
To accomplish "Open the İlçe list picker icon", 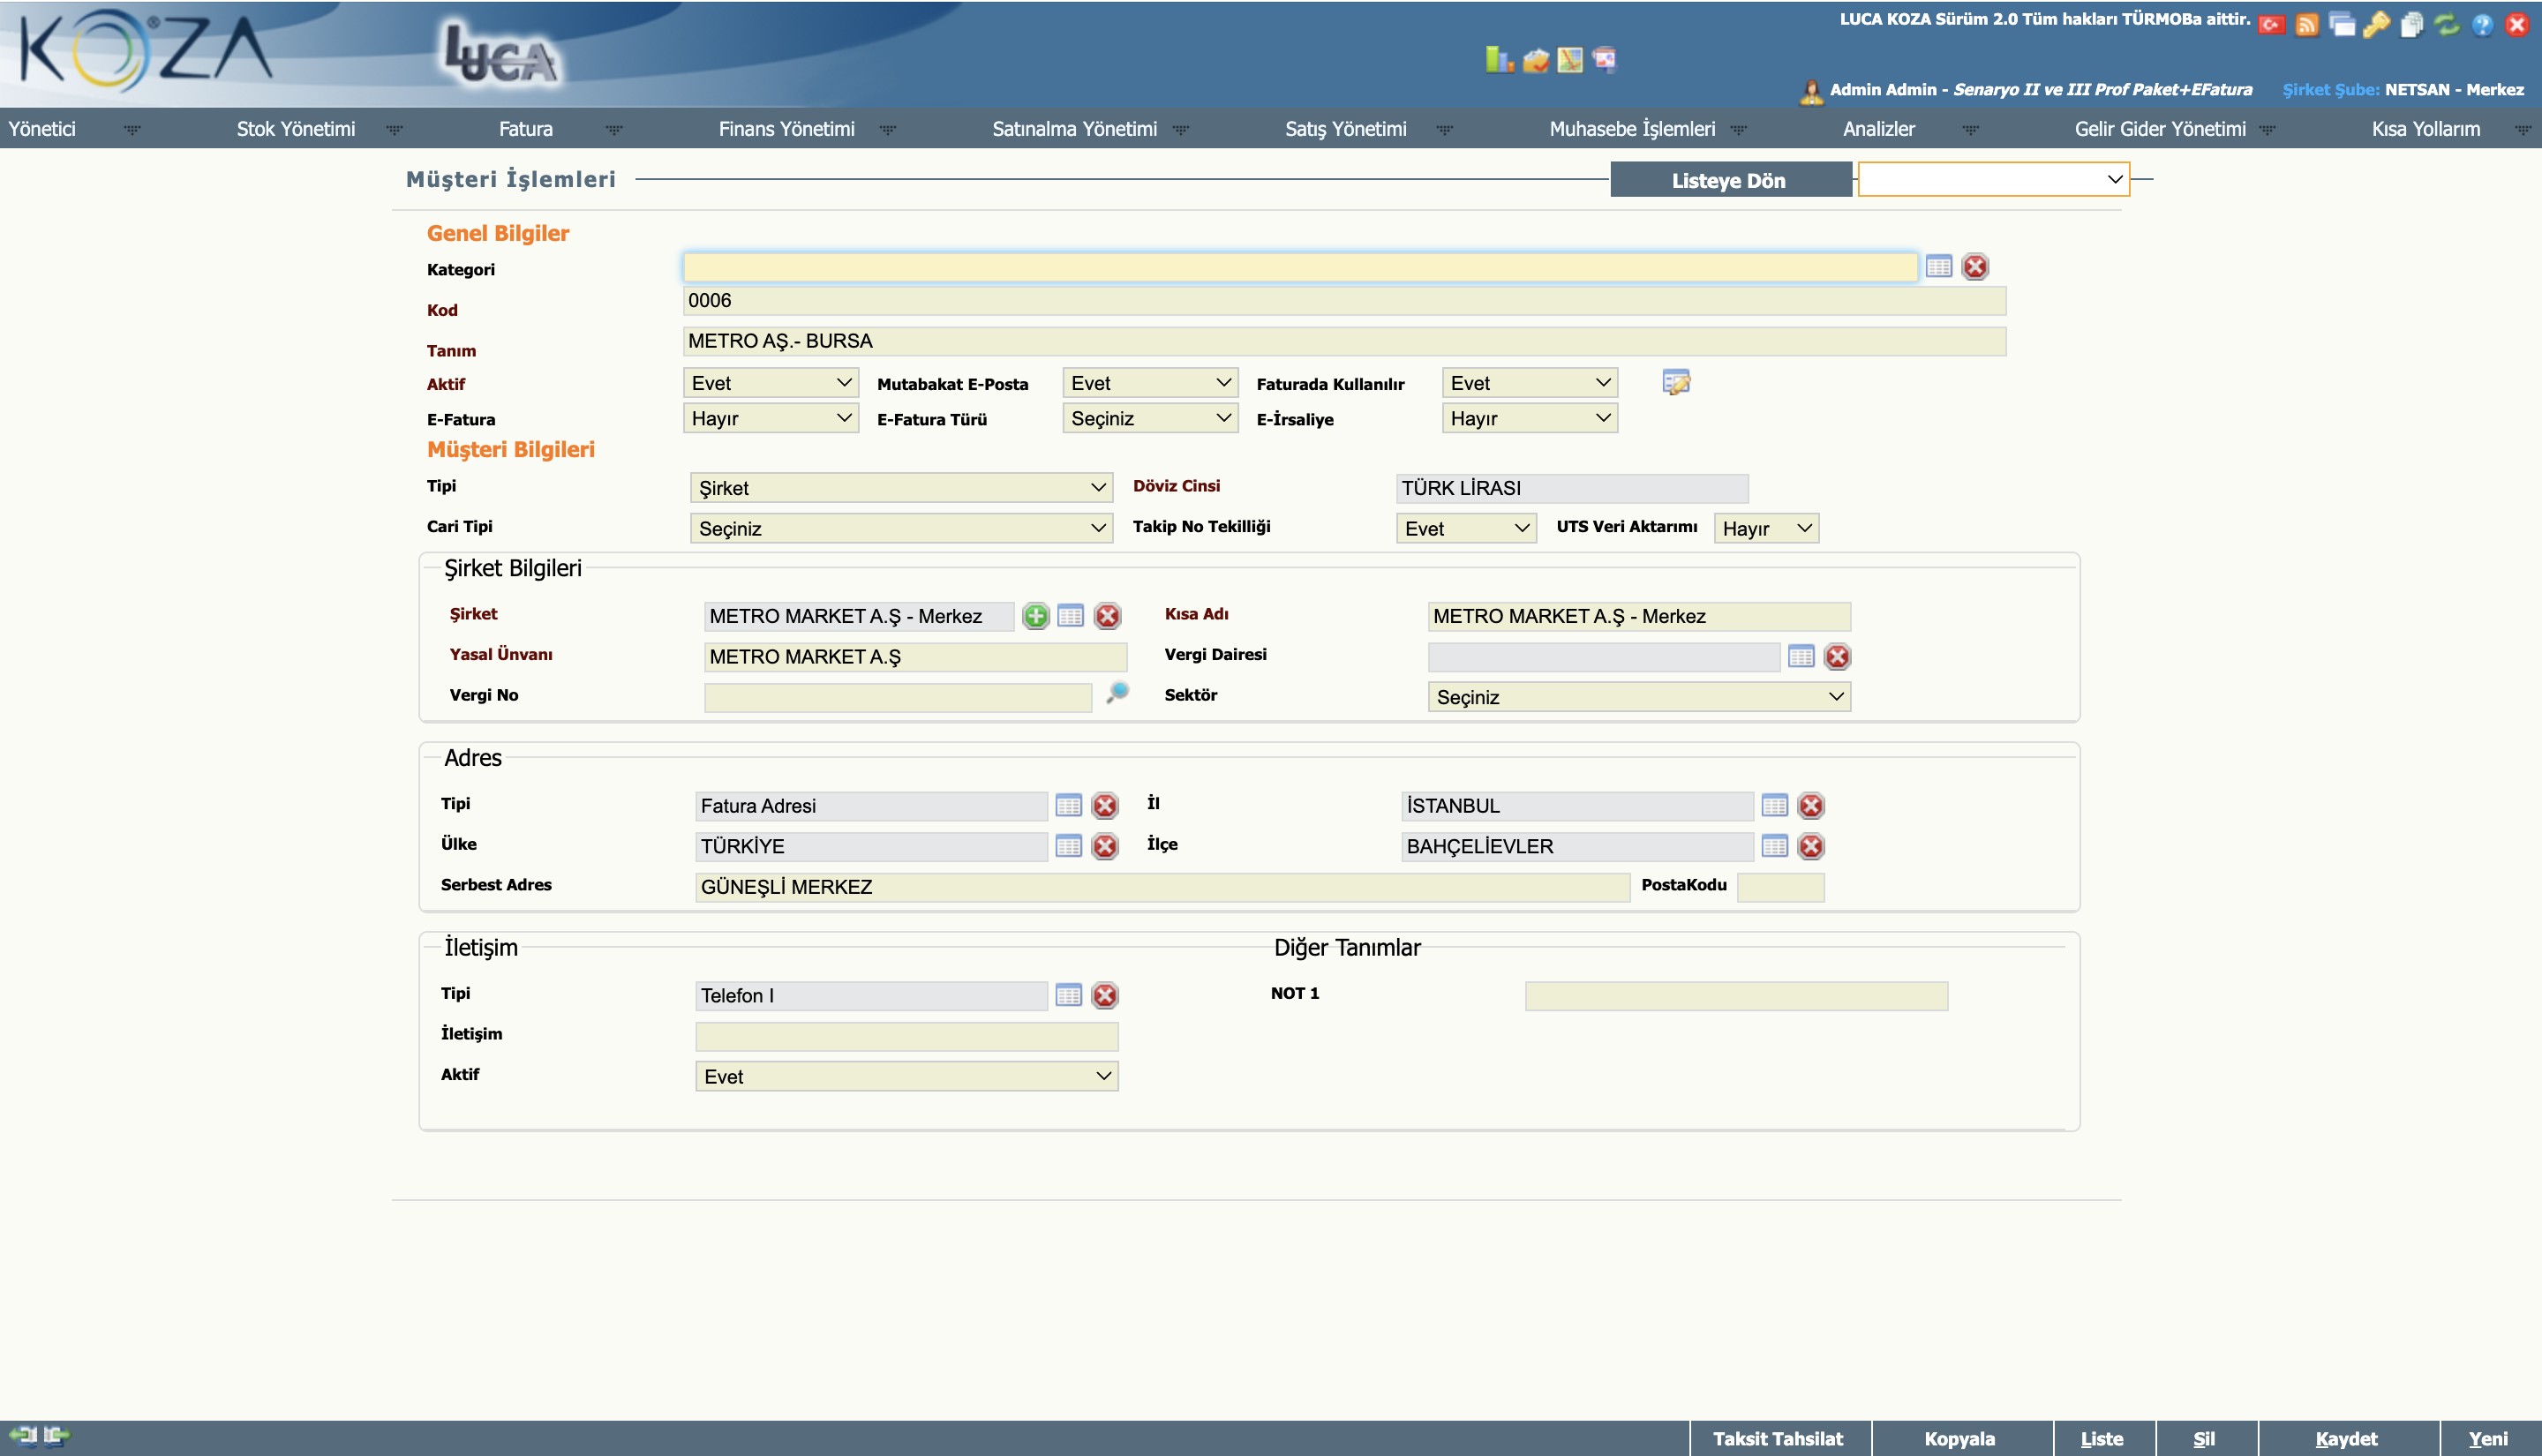I will click(1775, 847).
